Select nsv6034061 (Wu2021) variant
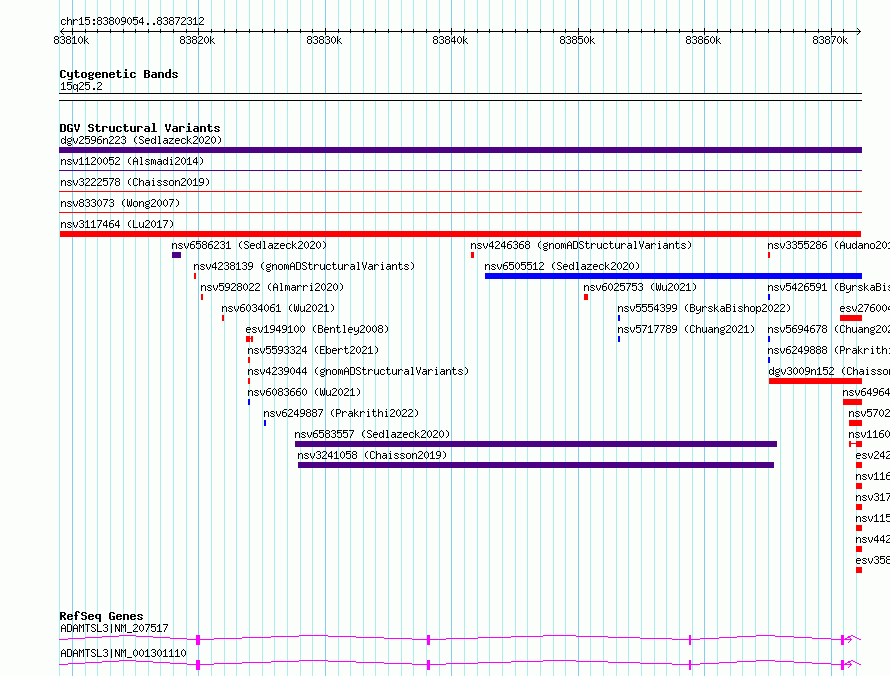This screenshot has width=890, height=676. (x=278, y=308)
